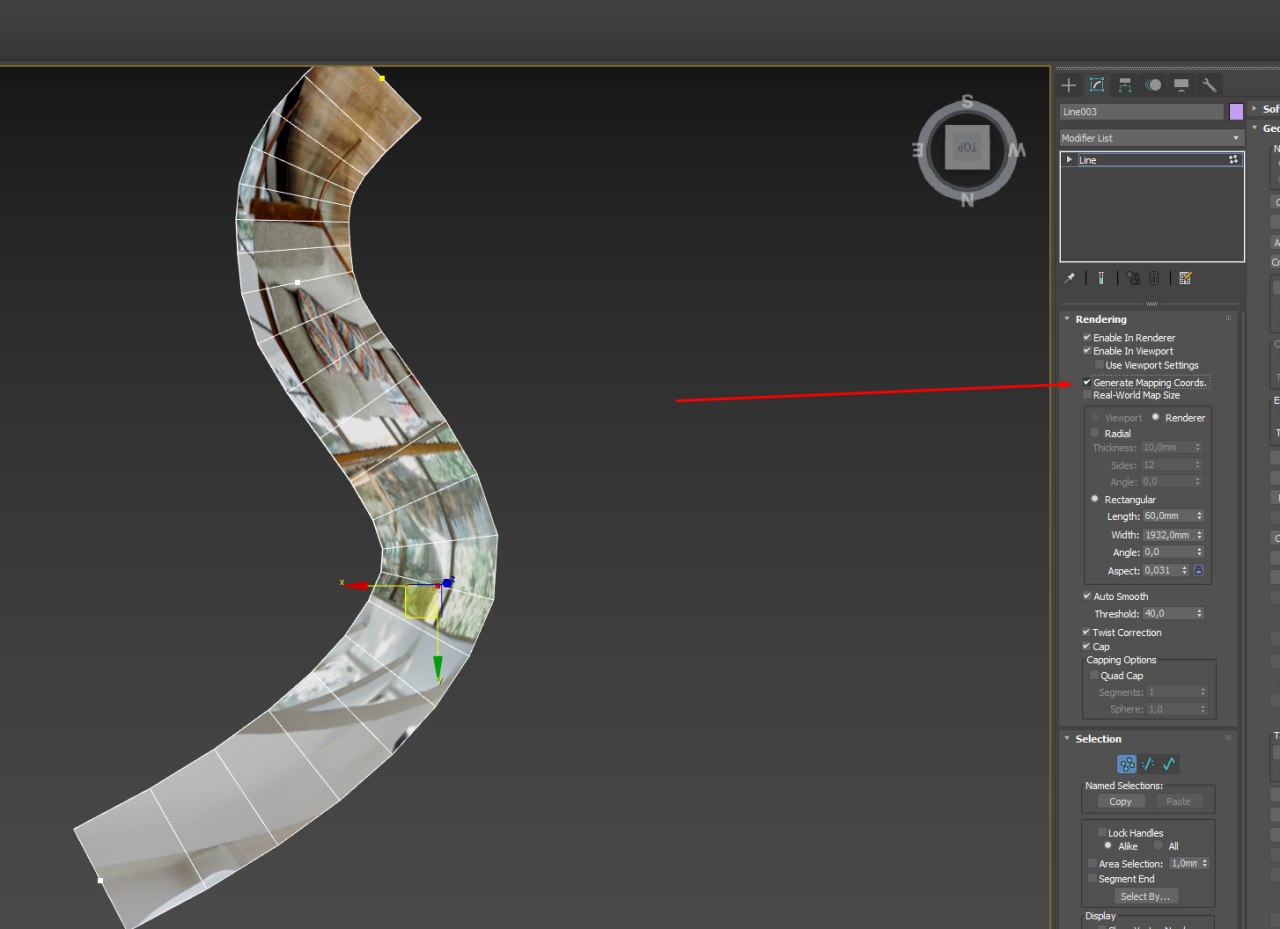Open the Create command panel tab

click(x=1069, y=85)
